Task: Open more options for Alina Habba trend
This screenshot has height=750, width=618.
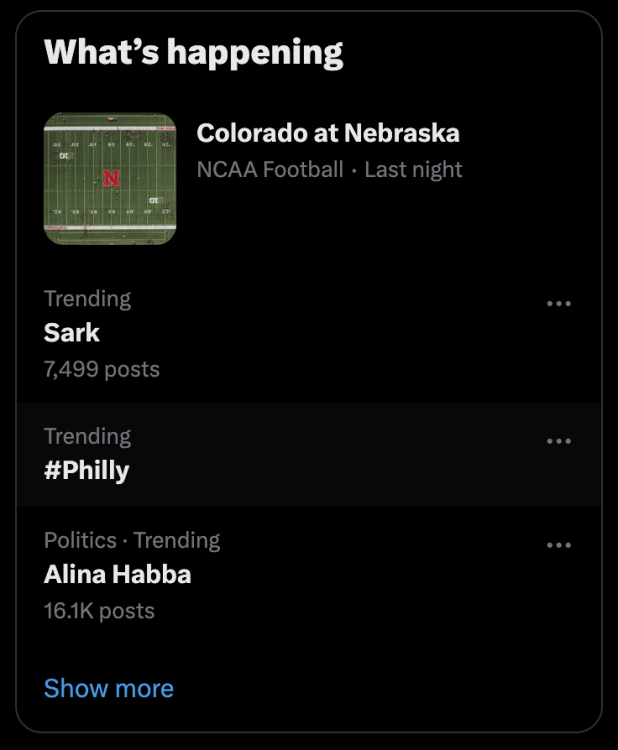Action: coord(559,545)
